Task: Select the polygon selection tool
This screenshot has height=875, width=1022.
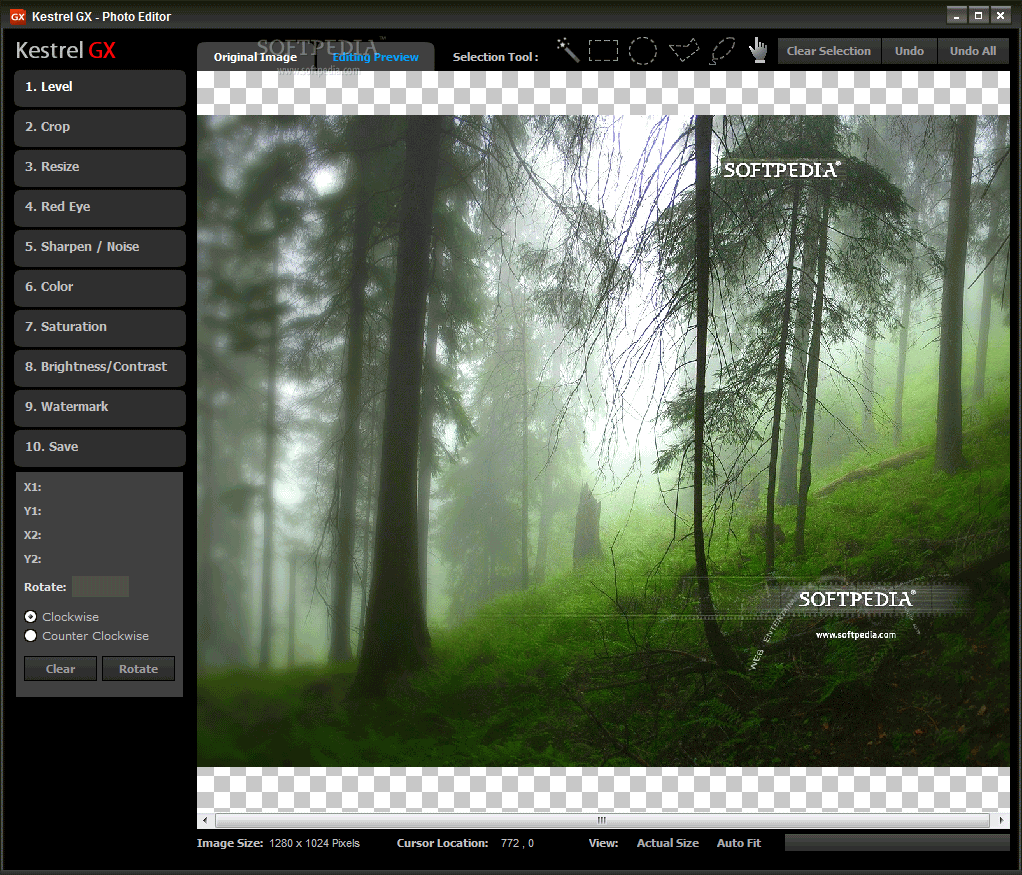Action: point(684,50)
